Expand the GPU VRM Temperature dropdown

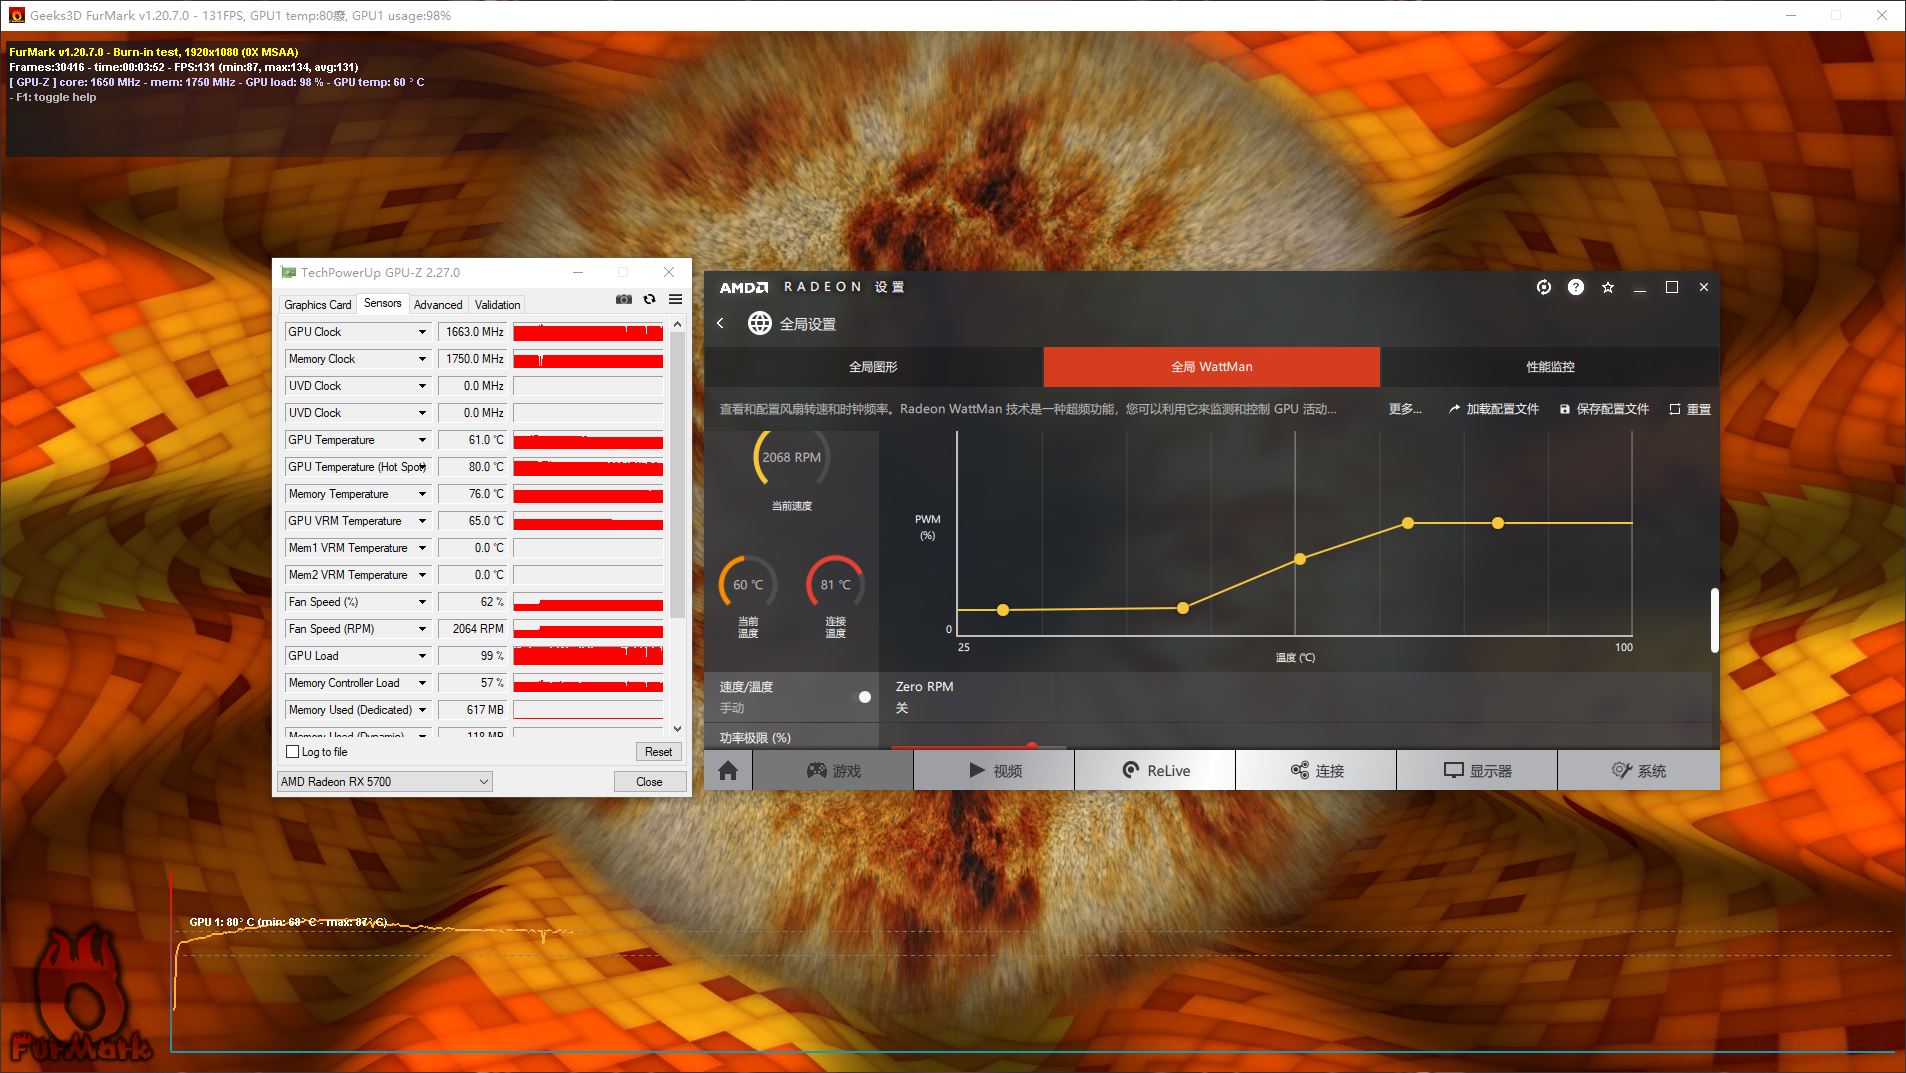click(x=422, y=521)
